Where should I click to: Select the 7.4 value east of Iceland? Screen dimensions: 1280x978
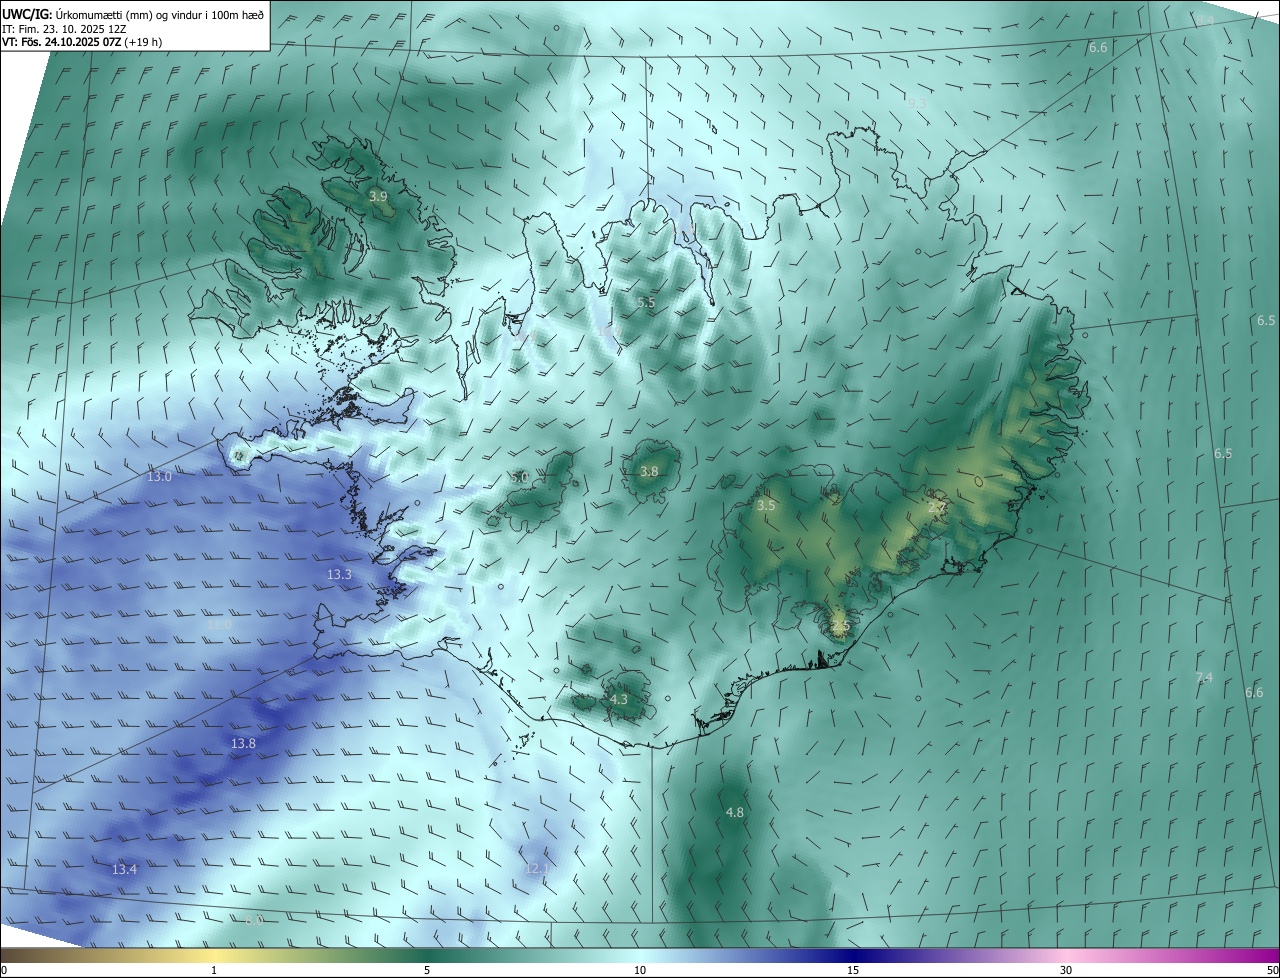(x=1204, y=678)
